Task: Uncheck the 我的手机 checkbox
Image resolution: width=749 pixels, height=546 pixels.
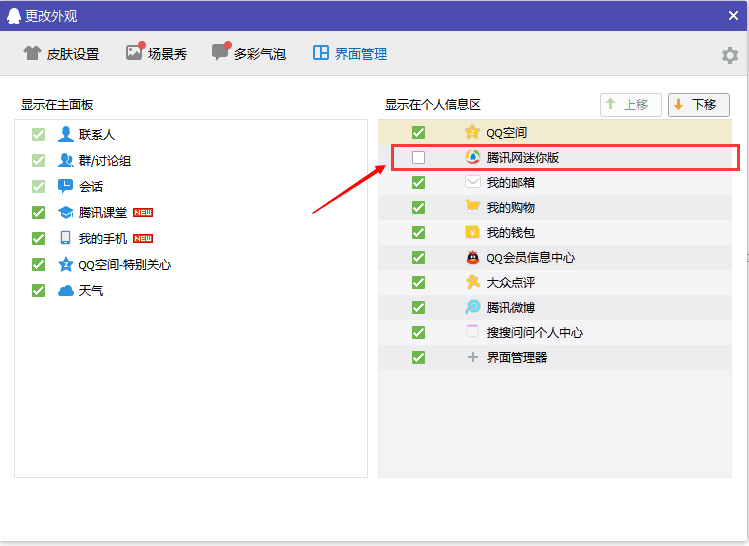Action: pos(38,238)
